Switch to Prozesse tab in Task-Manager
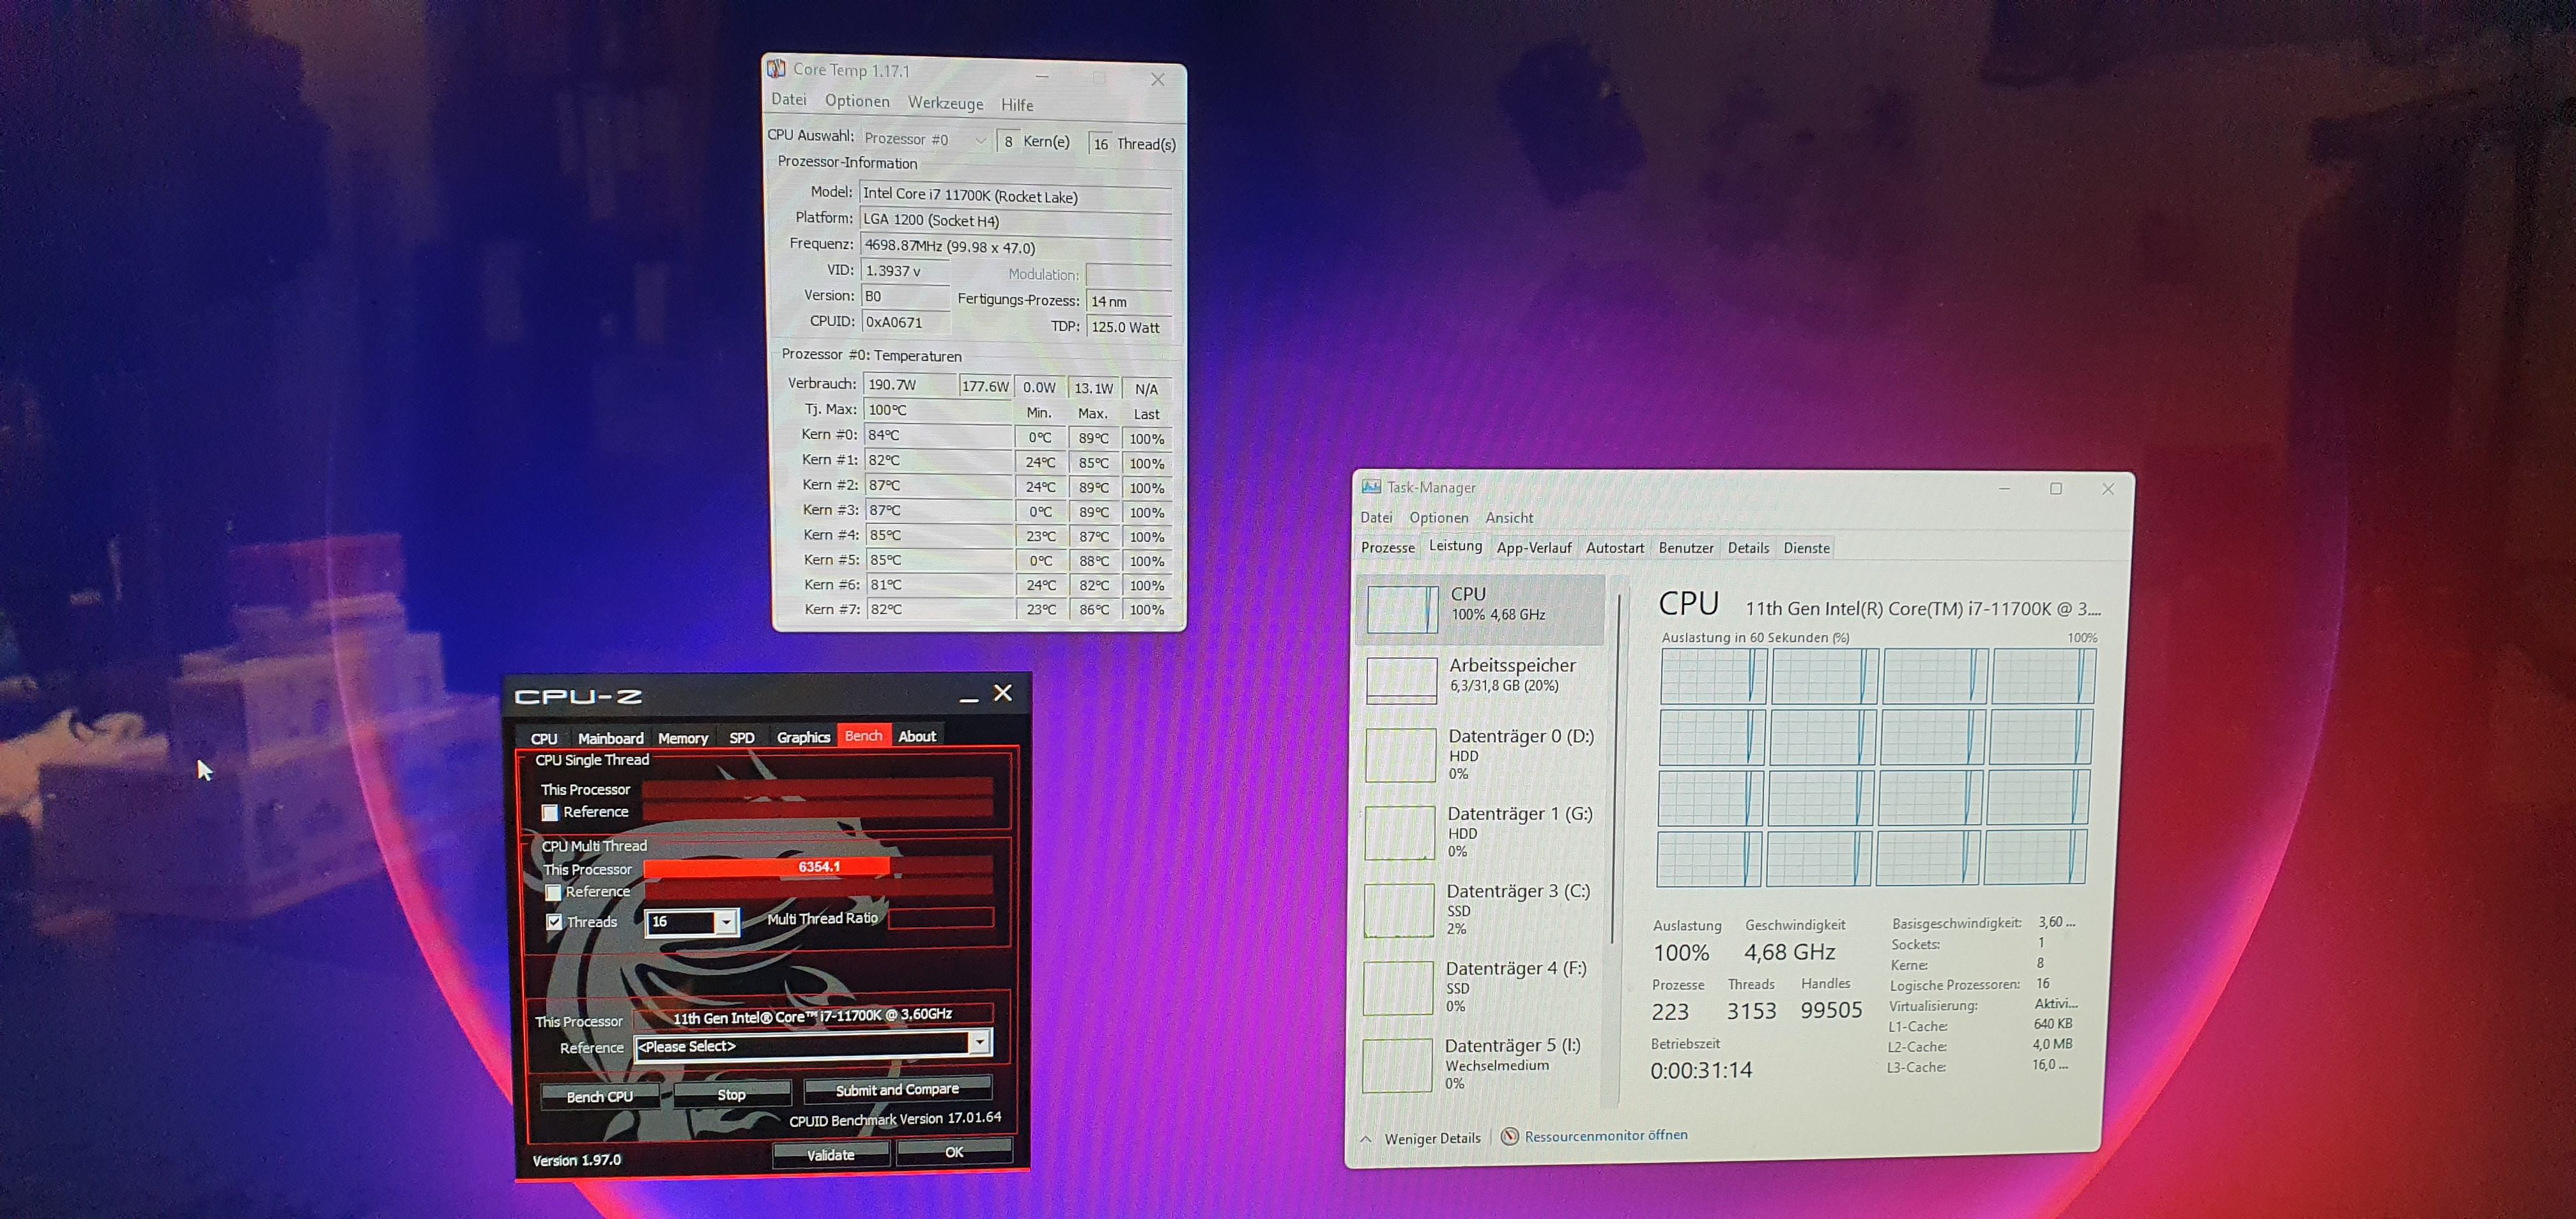Image resolution: width=2576 pixels, height=1219 pixels. coord(1388,547)
